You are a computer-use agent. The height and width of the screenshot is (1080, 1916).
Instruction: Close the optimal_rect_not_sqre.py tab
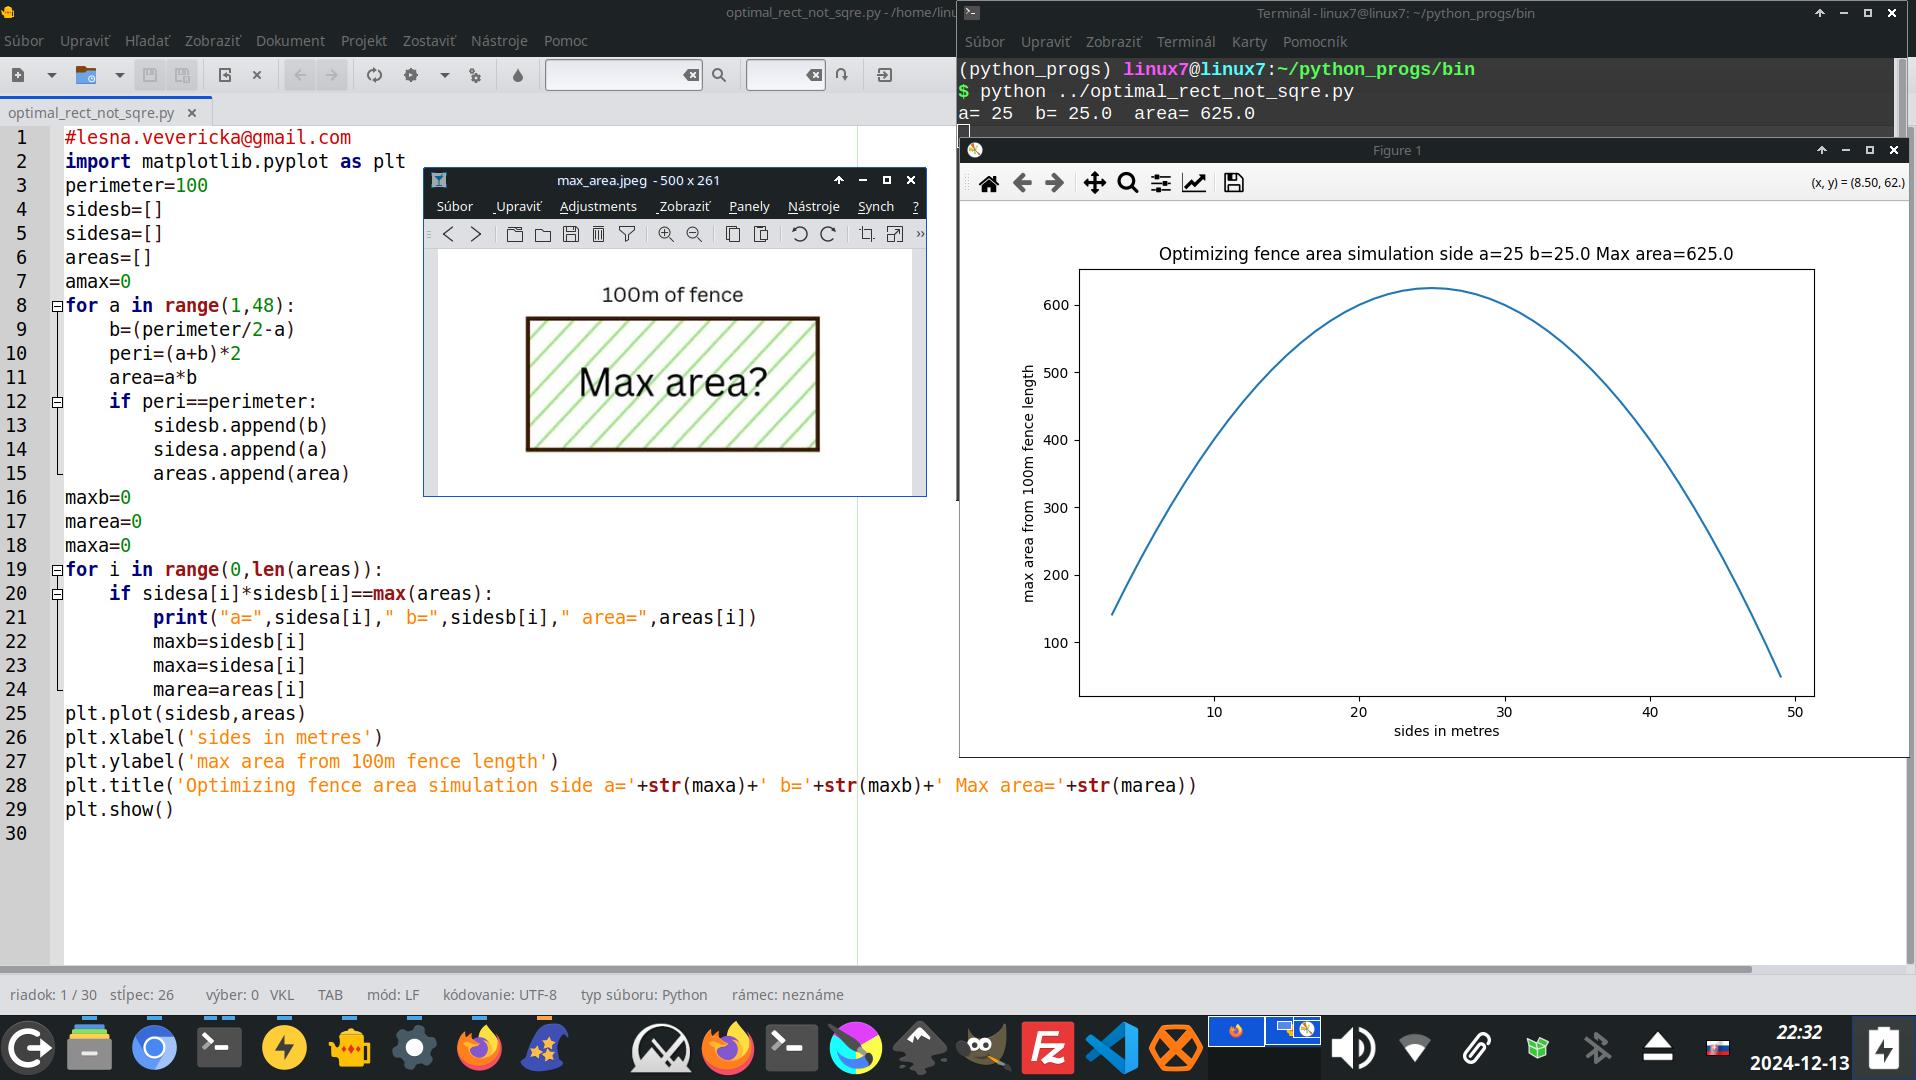click(x=192, y=113)
